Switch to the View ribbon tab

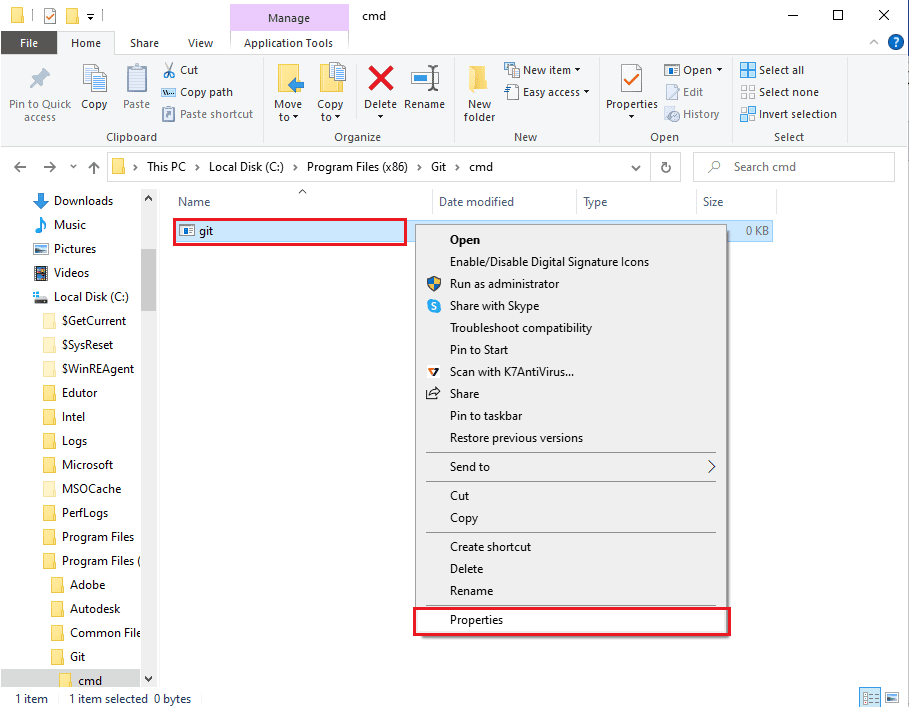(200, 43)
